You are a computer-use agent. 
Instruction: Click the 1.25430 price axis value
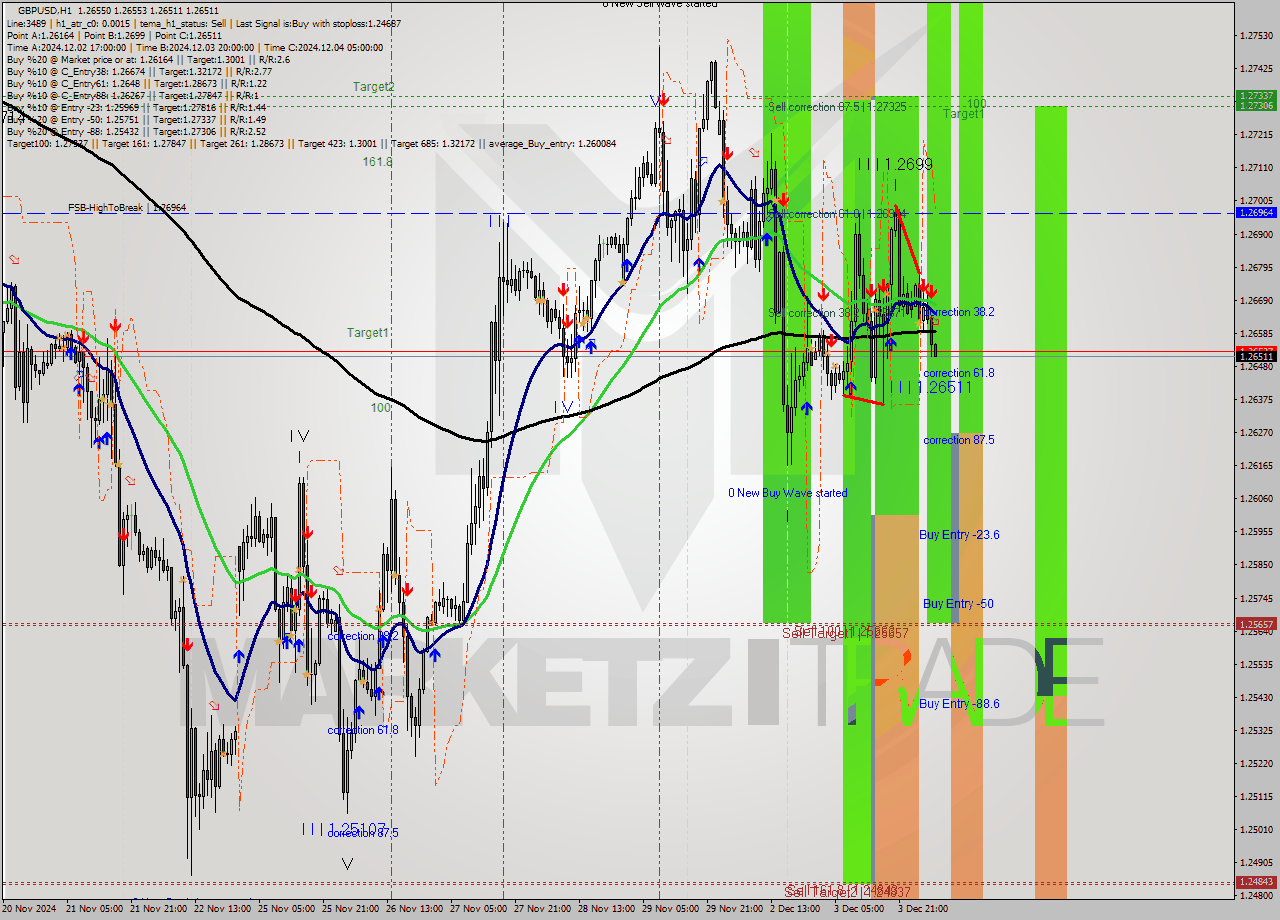pyautogui.click(x=1255, y=698)
